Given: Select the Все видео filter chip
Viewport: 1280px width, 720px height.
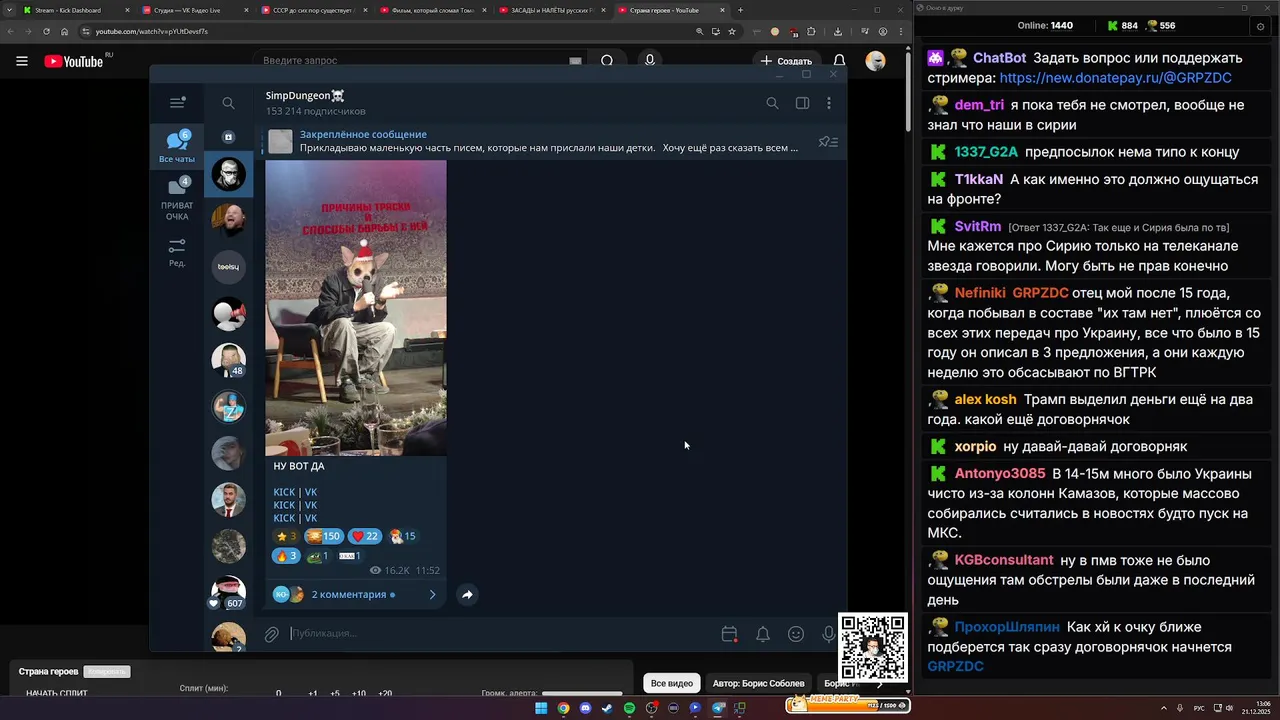Looking at the screenshot, I should coord(672,683).
